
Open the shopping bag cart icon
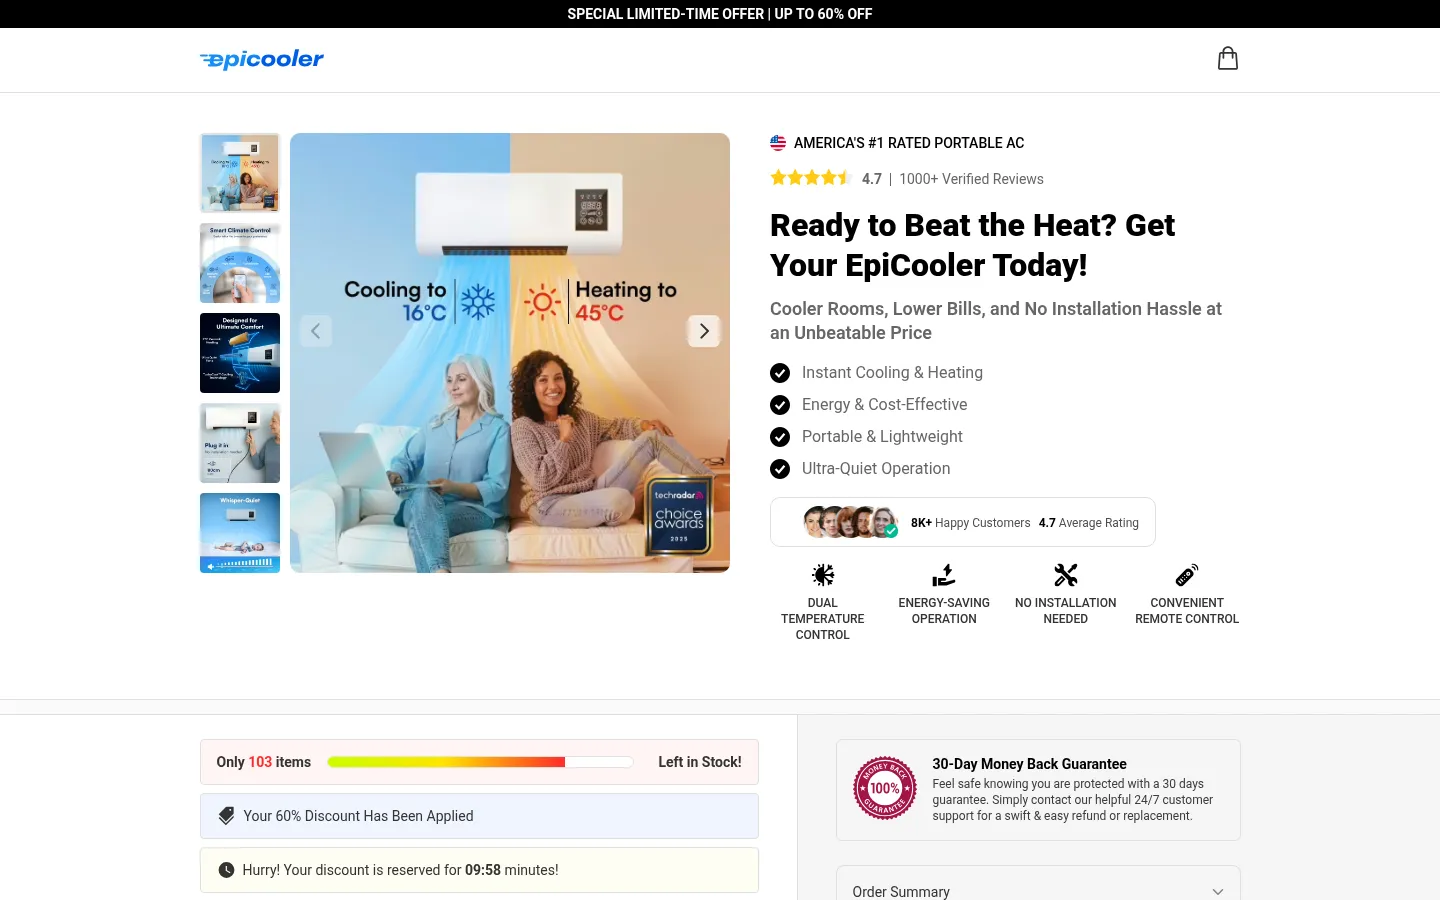point(1228,59)
